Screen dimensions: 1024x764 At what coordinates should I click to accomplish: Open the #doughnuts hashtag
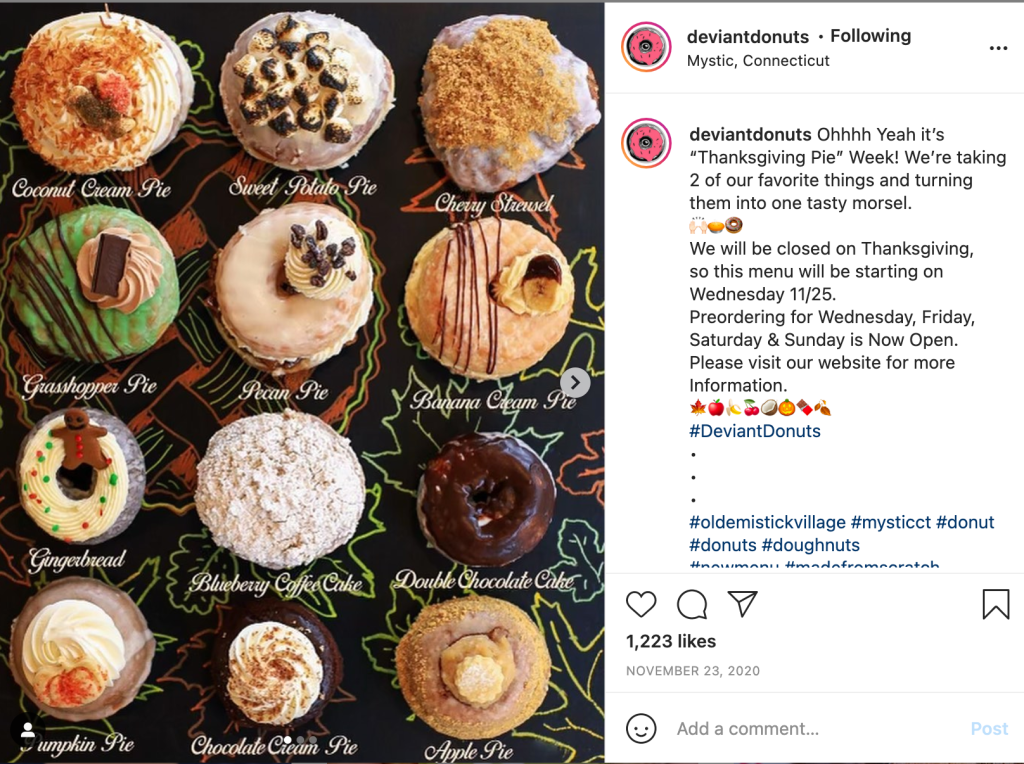[810, 545]
